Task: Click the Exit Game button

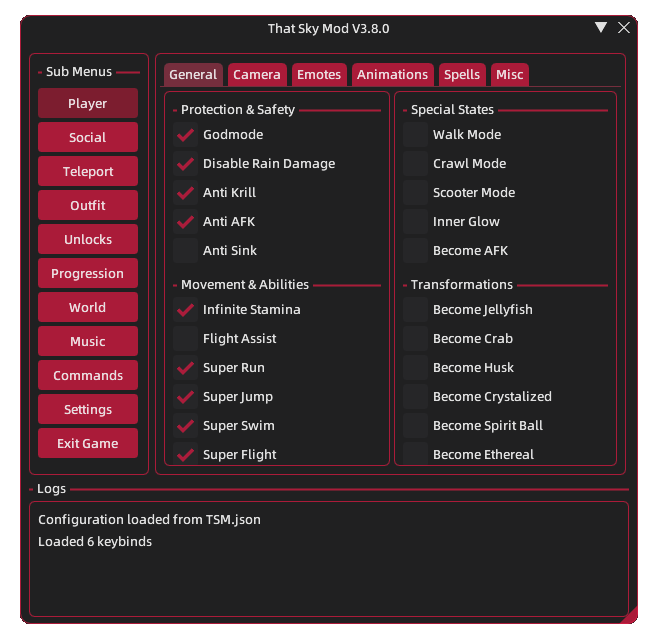Action: coord(88,443)
